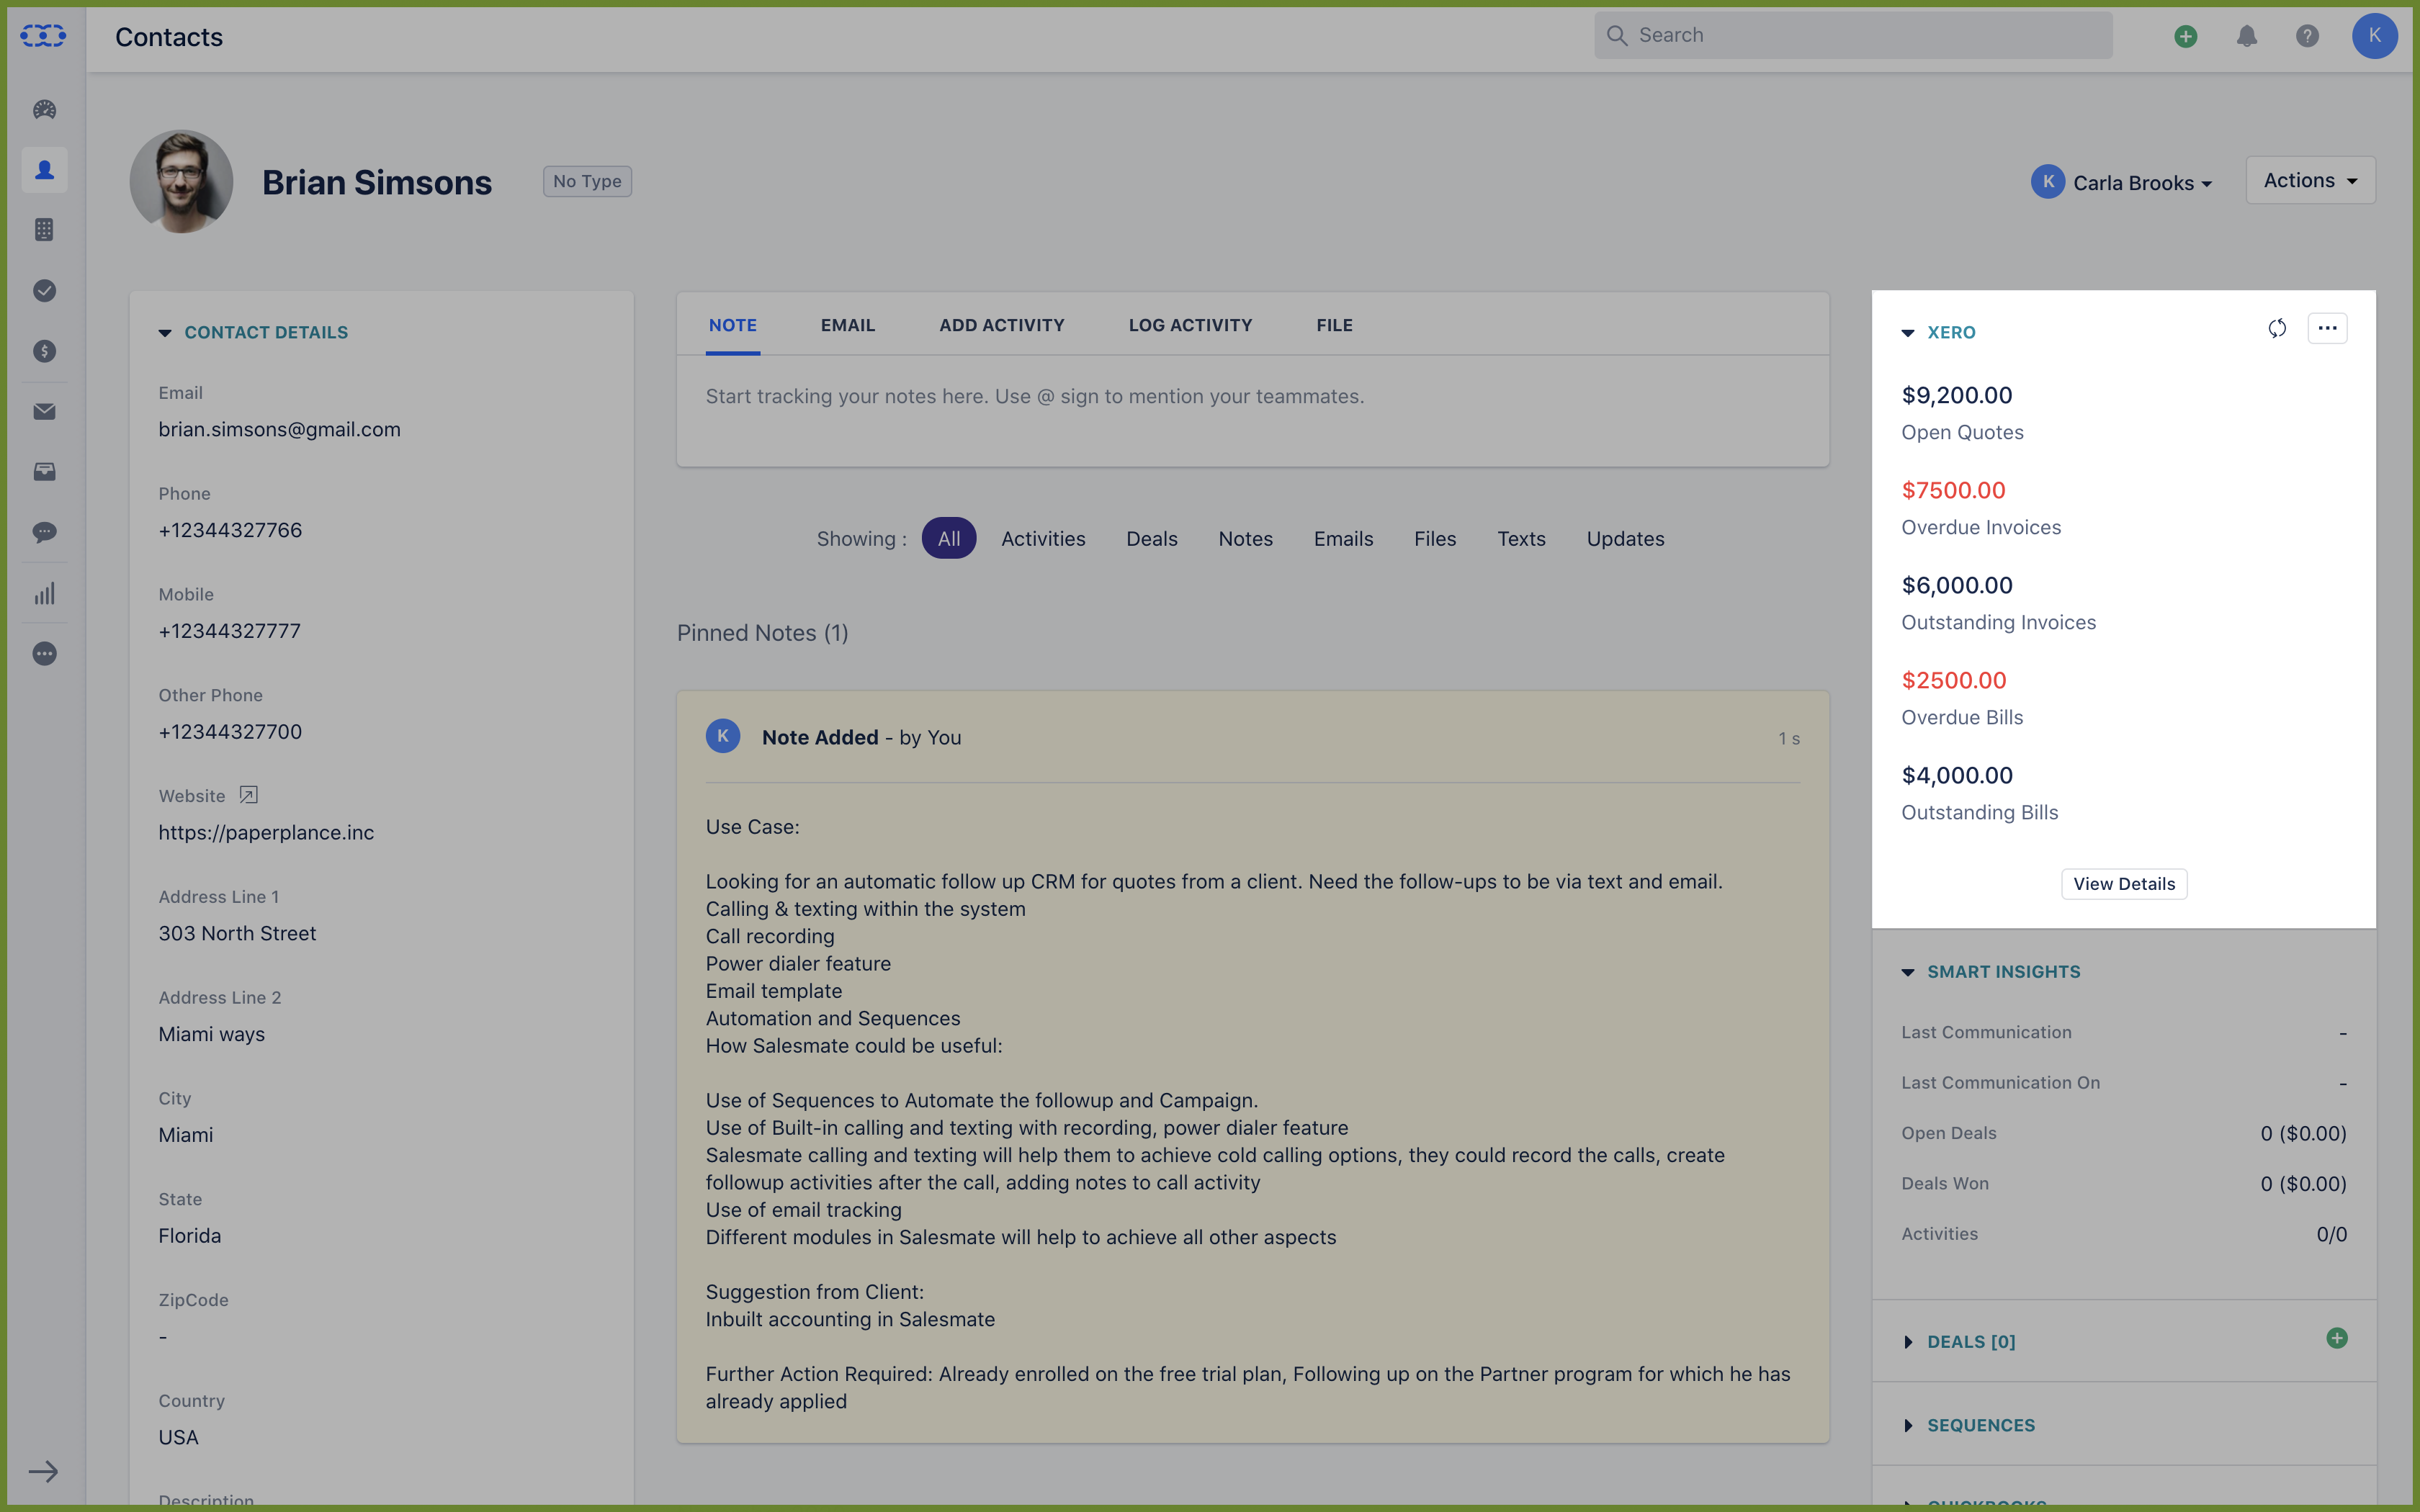Viewport: 2420px width, 1512px height.
Task: Filter timeline by Deals
Action: tap(1152, 538)
